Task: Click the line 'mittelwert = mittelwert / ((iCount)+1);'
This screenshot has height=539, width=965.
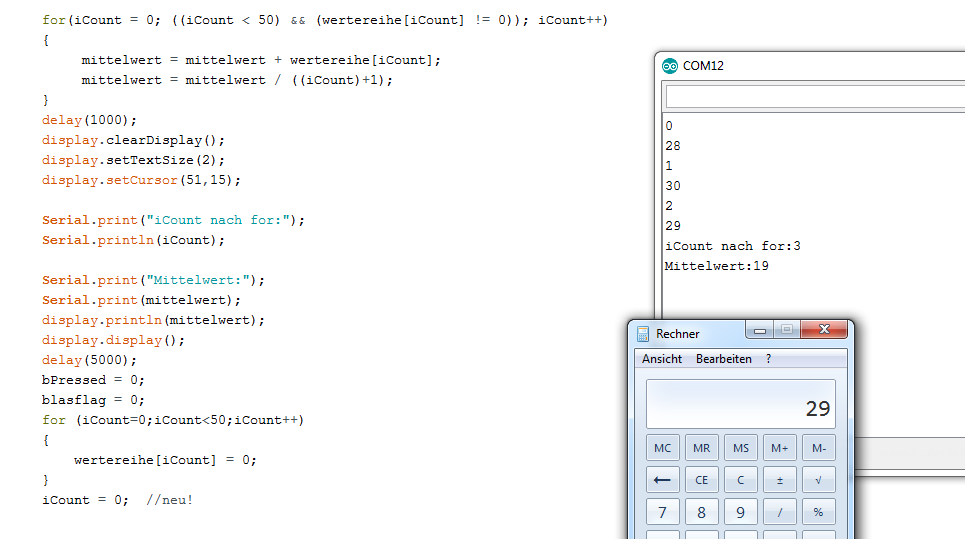Action: tap(237, 80)
